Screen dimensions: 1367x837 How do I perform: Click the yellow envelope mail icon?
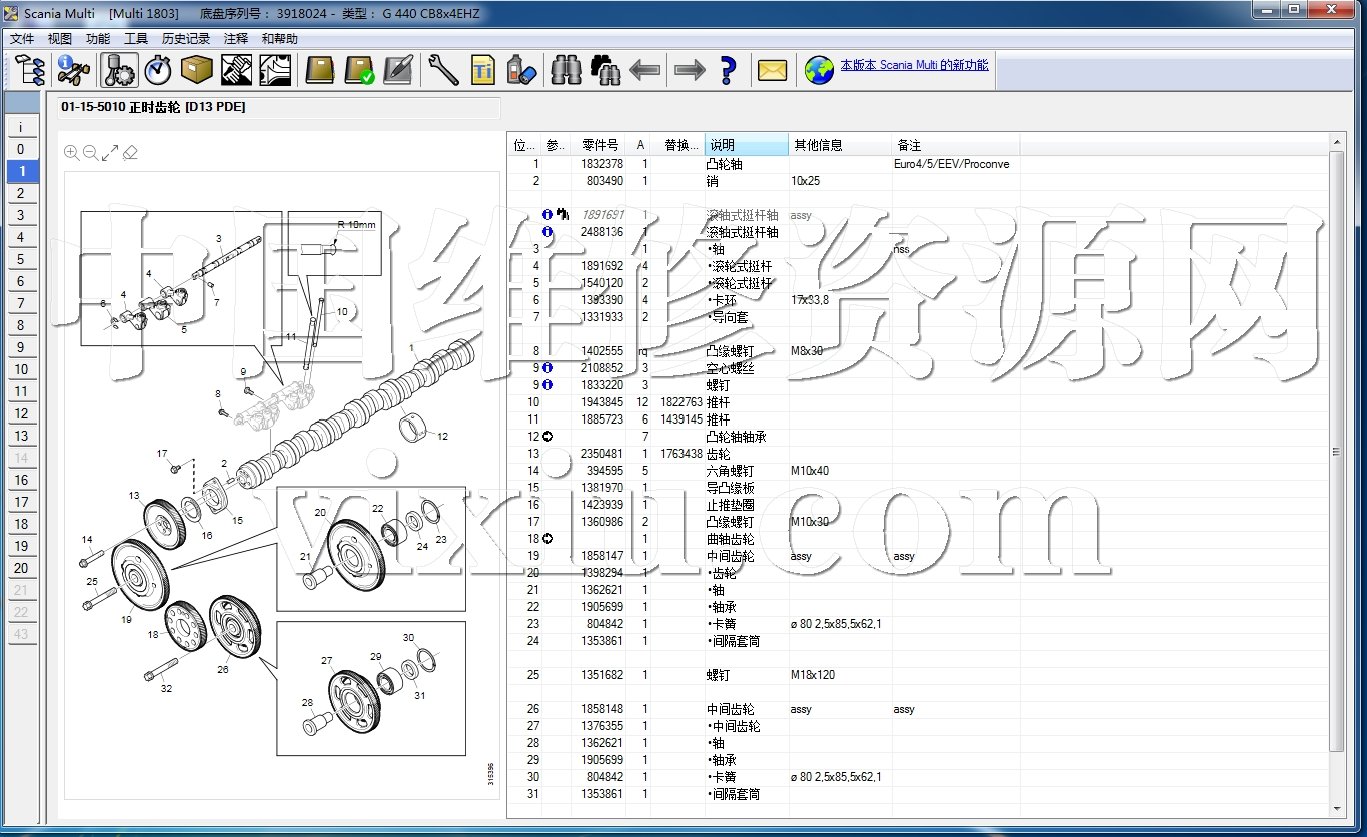[772, 70]
